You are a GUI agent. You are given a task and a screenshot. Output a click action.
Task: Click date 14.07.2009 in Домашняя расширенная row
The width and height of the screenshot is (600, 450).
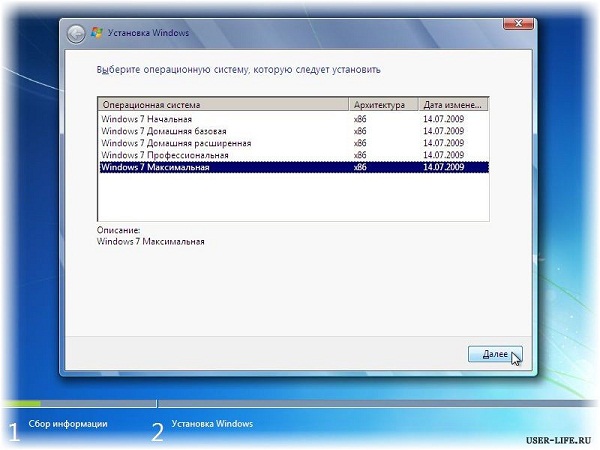pyautogui.click(x=443, y=143)
